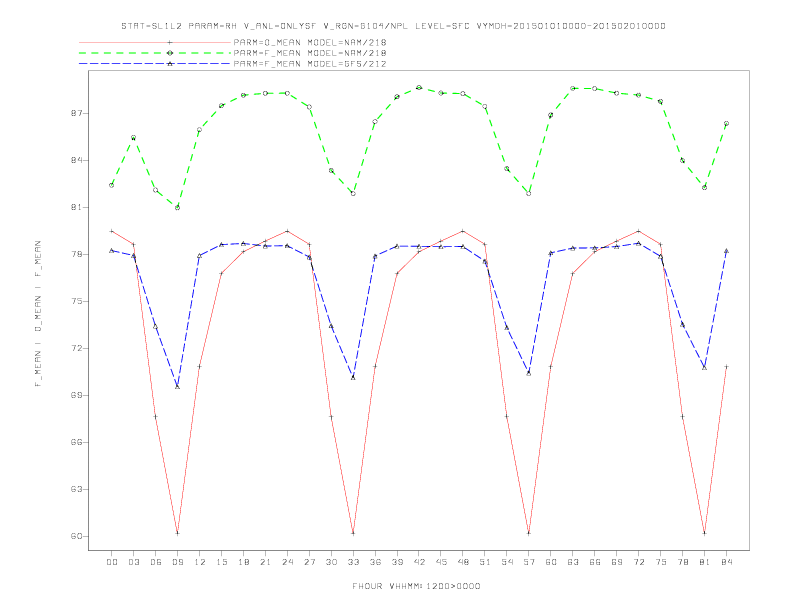Select legend entry PARM=F_MEAN MODEL=GFS/212

310,64
